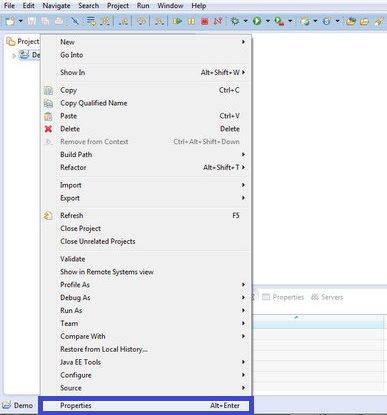Click the Save toolbar icon

[32, 21]
